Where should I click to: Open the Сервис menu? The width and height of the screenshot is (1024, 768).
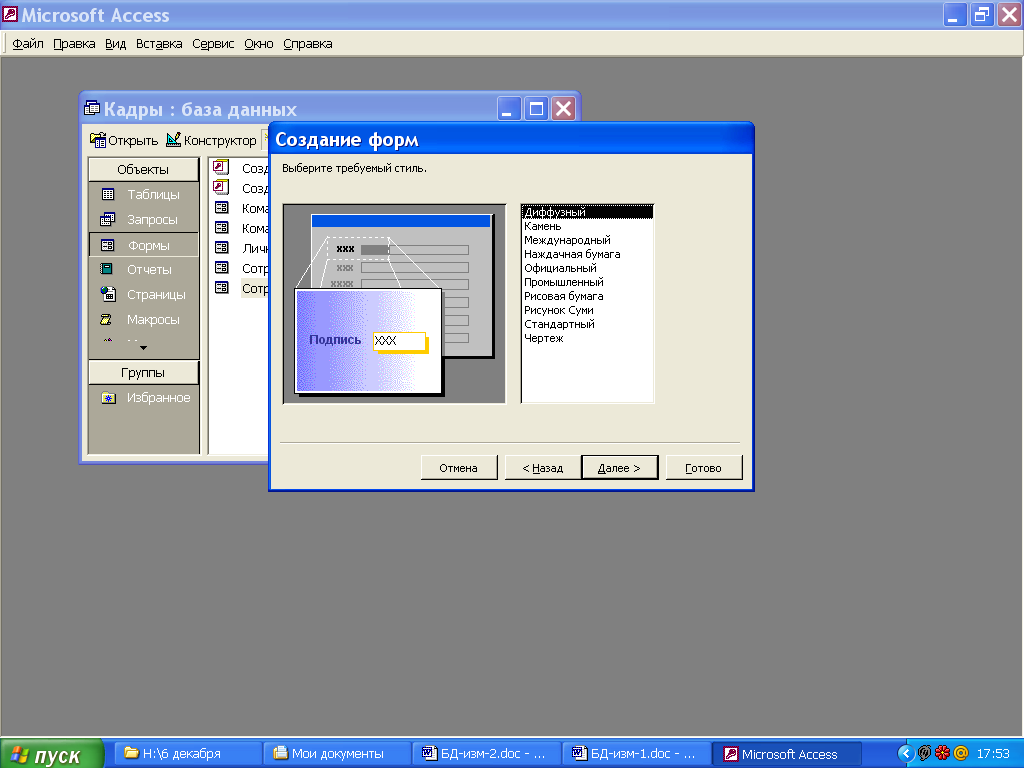[213, 44]
